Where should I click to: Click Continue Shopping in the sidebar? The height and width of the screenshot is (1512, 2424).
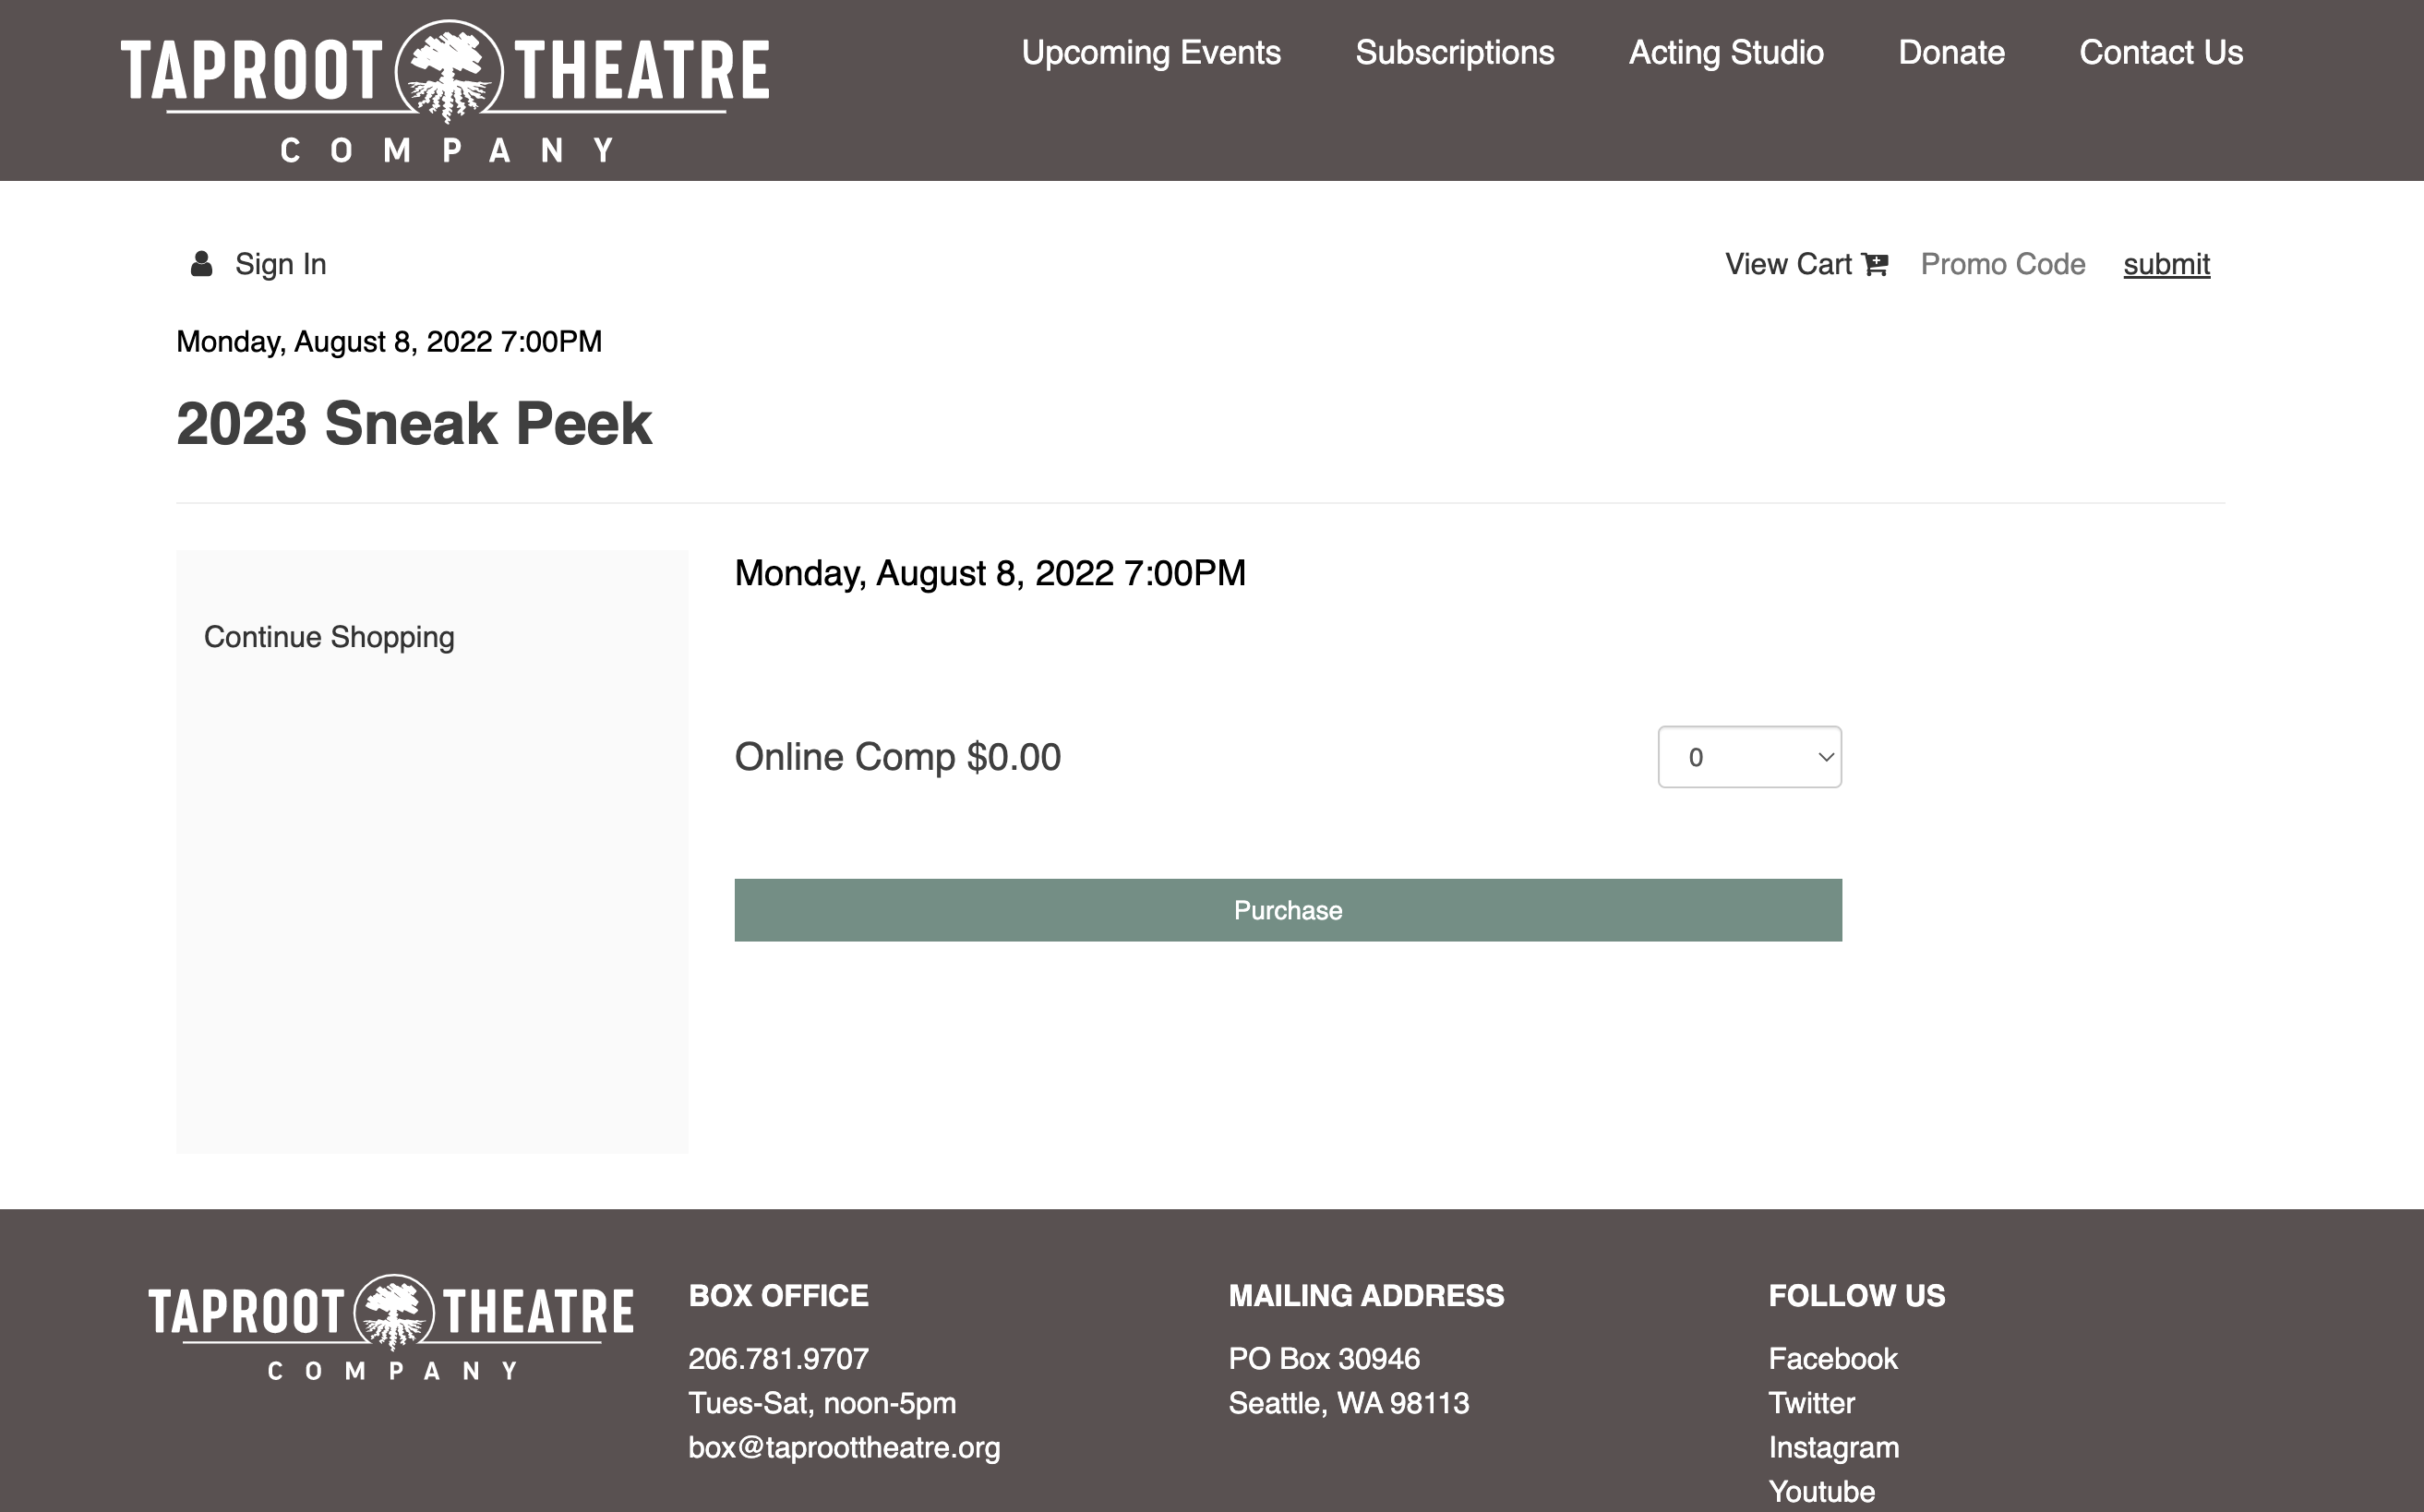point(329,637)
